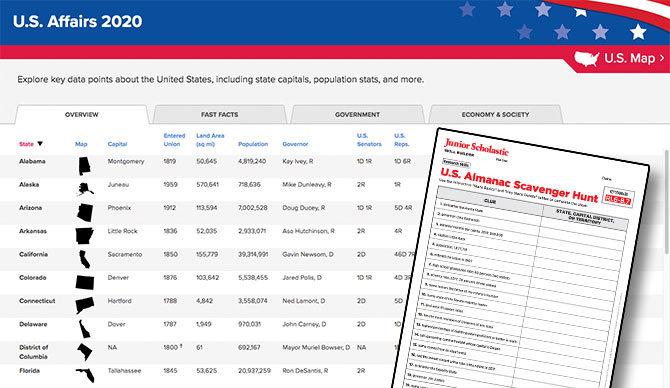The height and width of the screenshot is (388, 670).
Task: Sort by the Governor column header
Action: [x=295, y=144]
